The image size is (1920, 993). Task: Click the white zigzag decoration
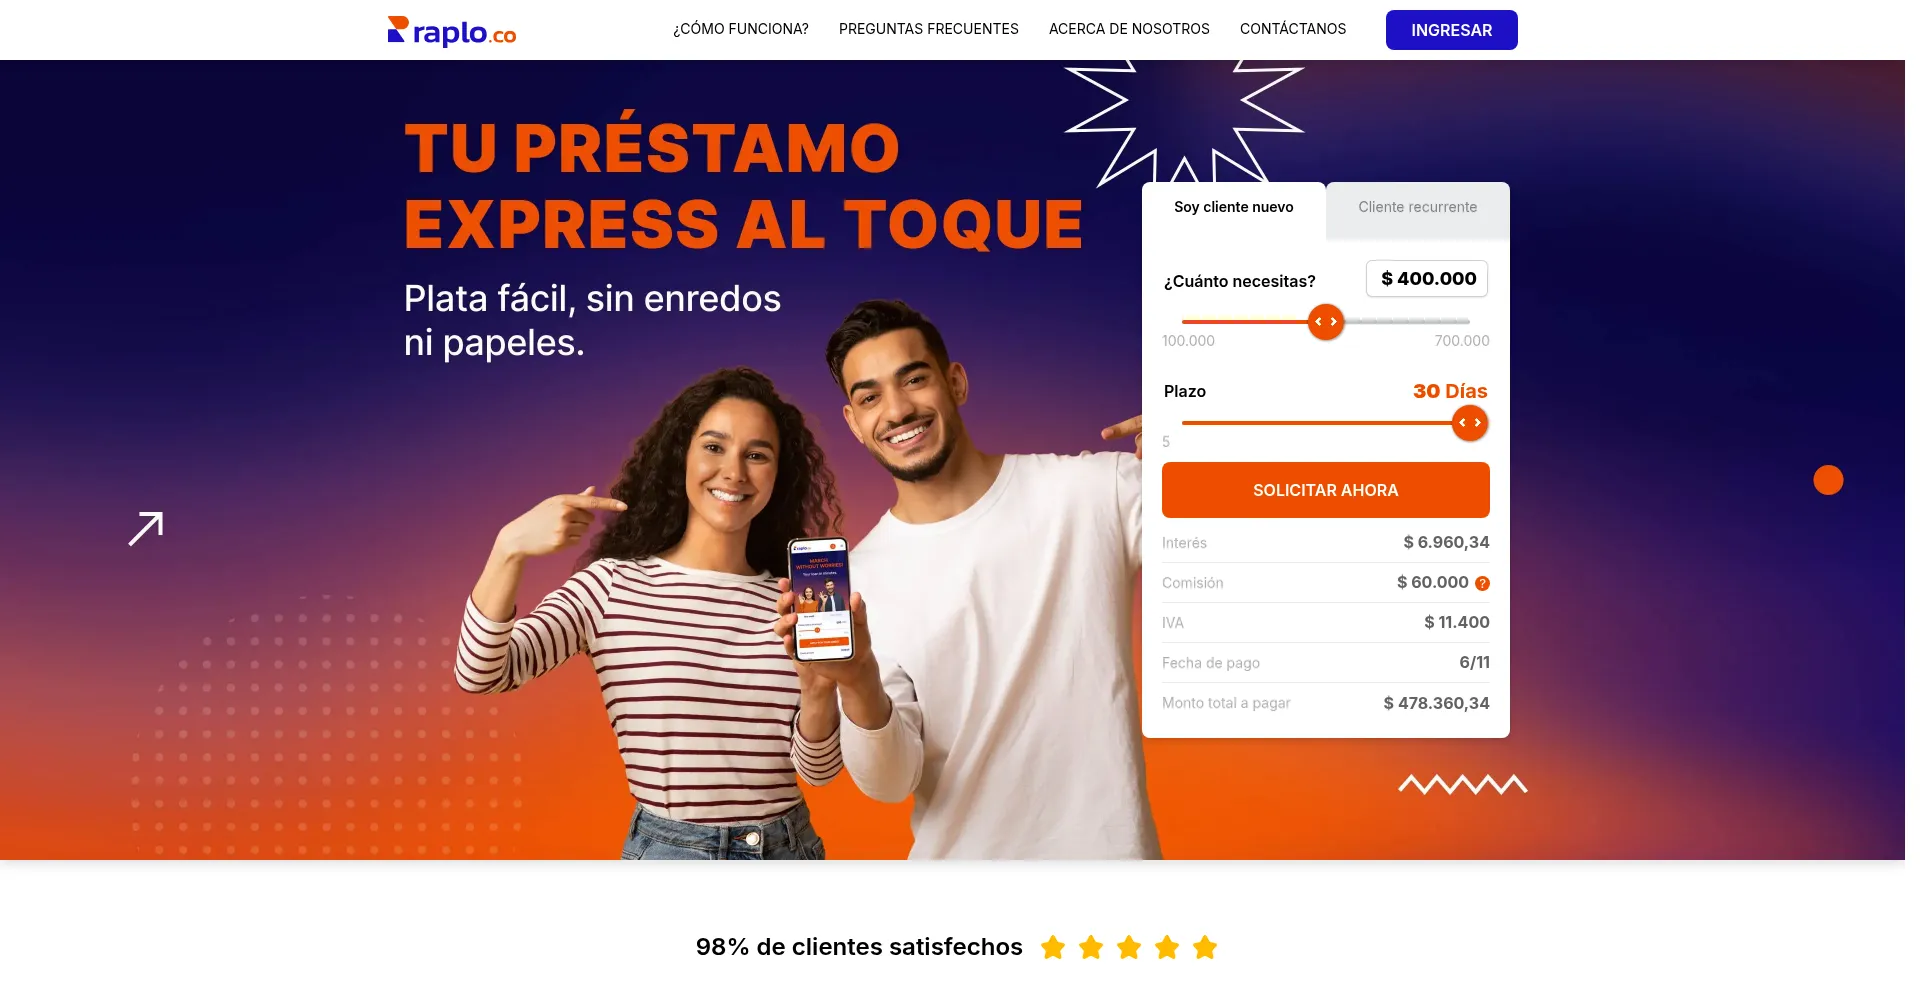pos(1463,784)
